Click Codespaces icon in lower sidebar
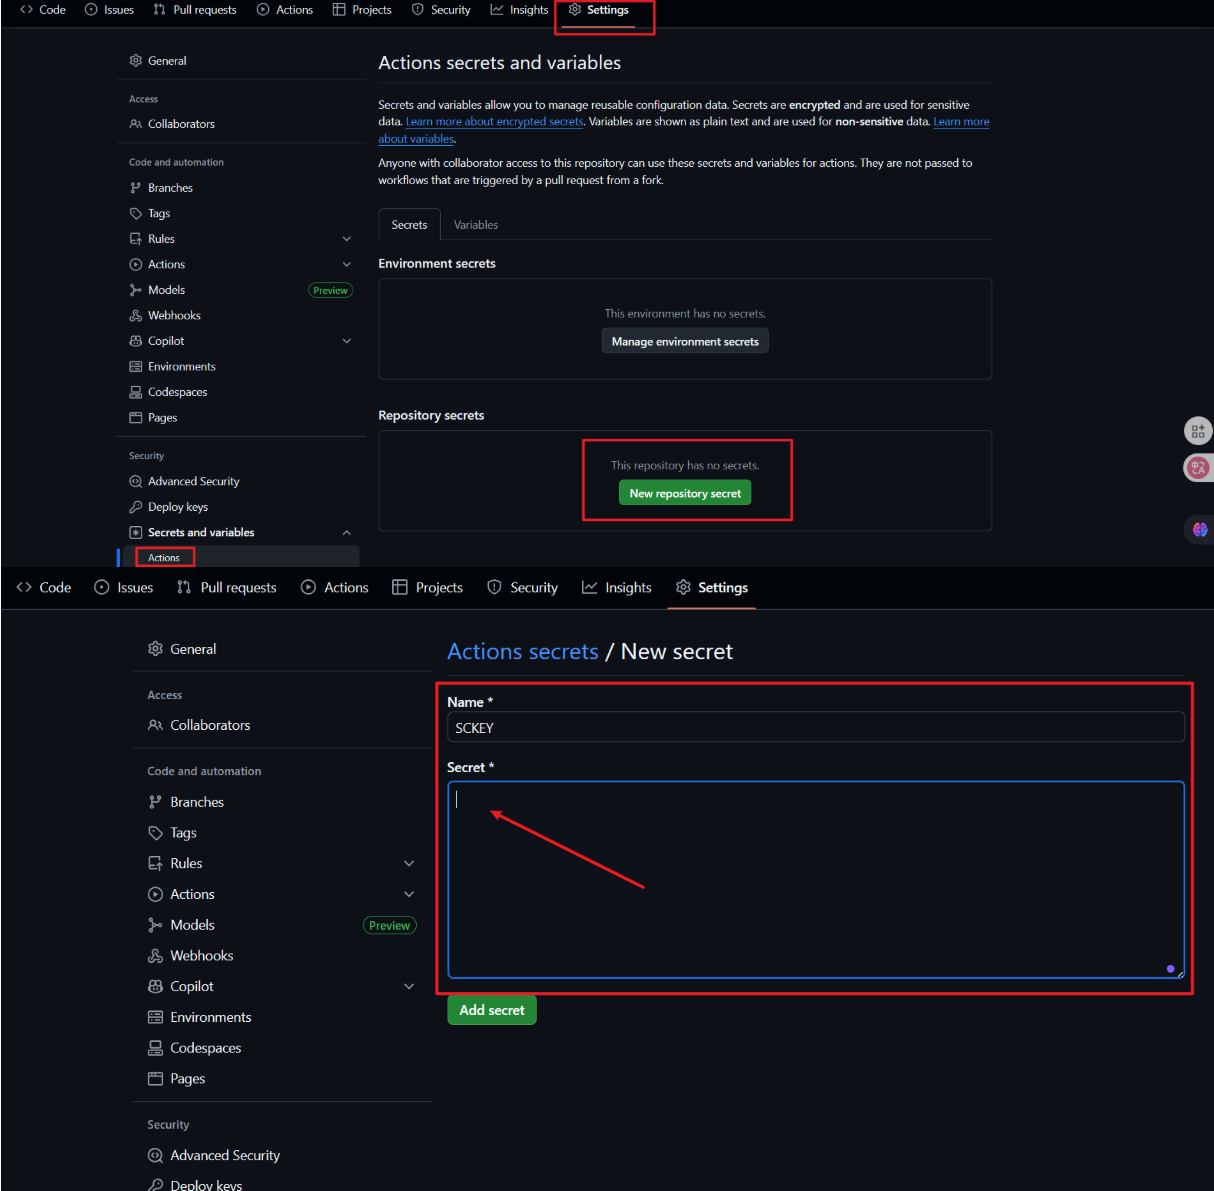The height and width of the screenshot is (1191, 1214). coord(155,1048)
